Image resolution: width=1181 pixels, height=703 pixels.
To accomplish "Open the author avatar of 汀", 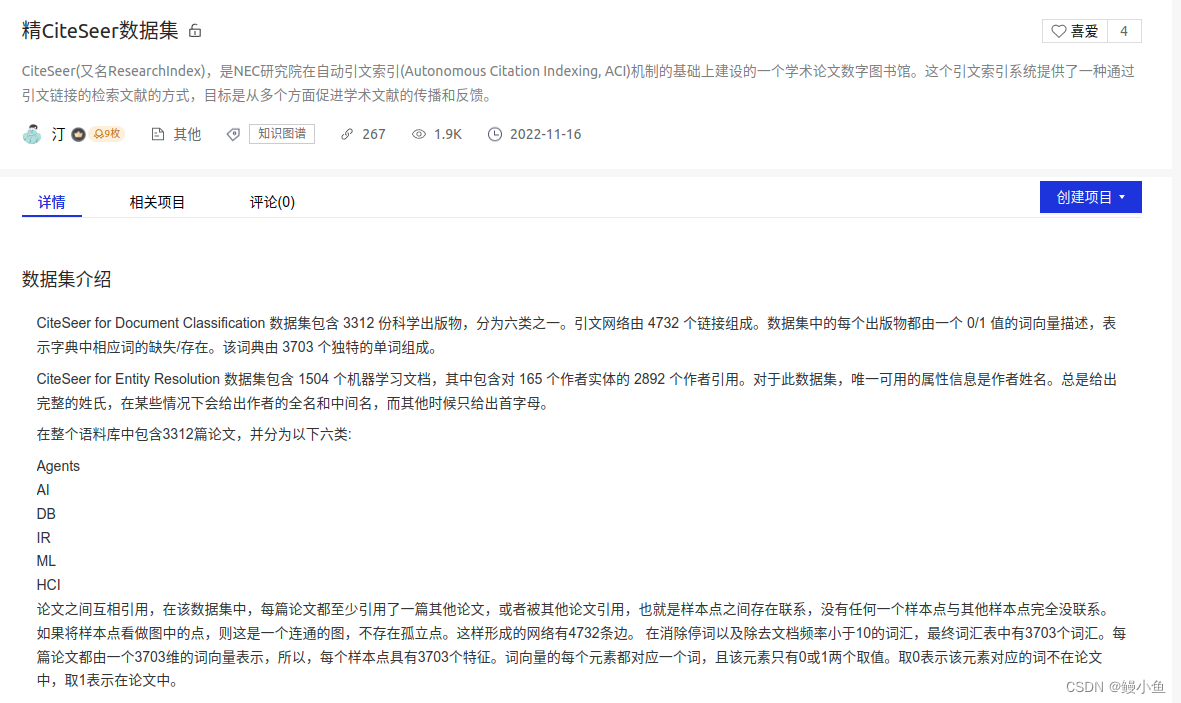I will tap(32, 134).
